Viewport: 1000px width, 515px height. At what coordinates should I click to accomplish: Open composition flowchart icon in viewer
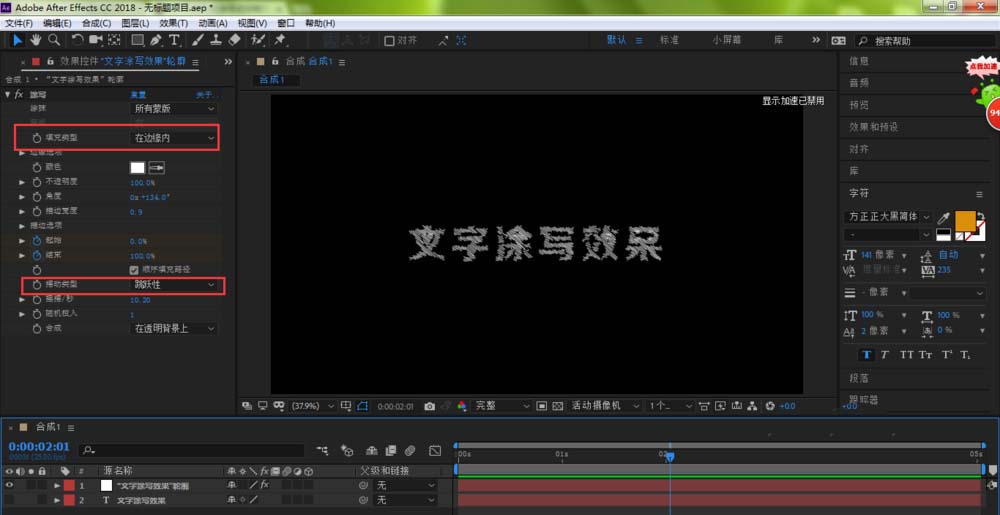[752, 406]
